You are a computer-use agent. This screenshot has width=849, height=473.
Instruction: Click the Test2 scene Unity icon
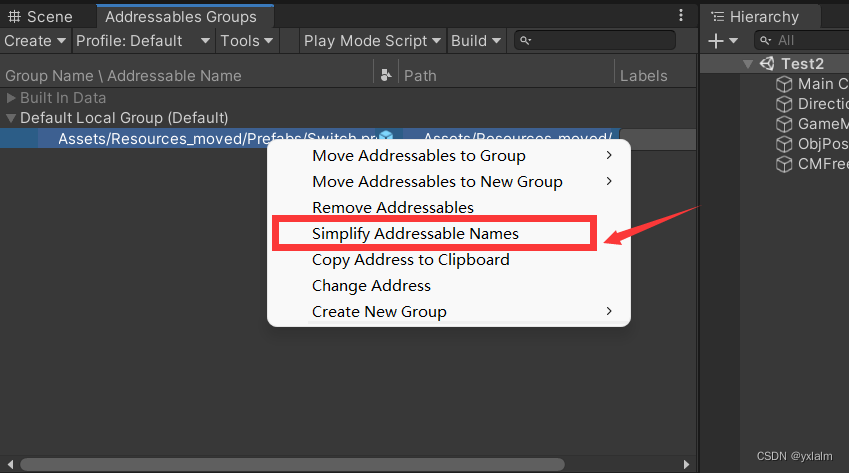pyautogui.click(x=768, y=63)
